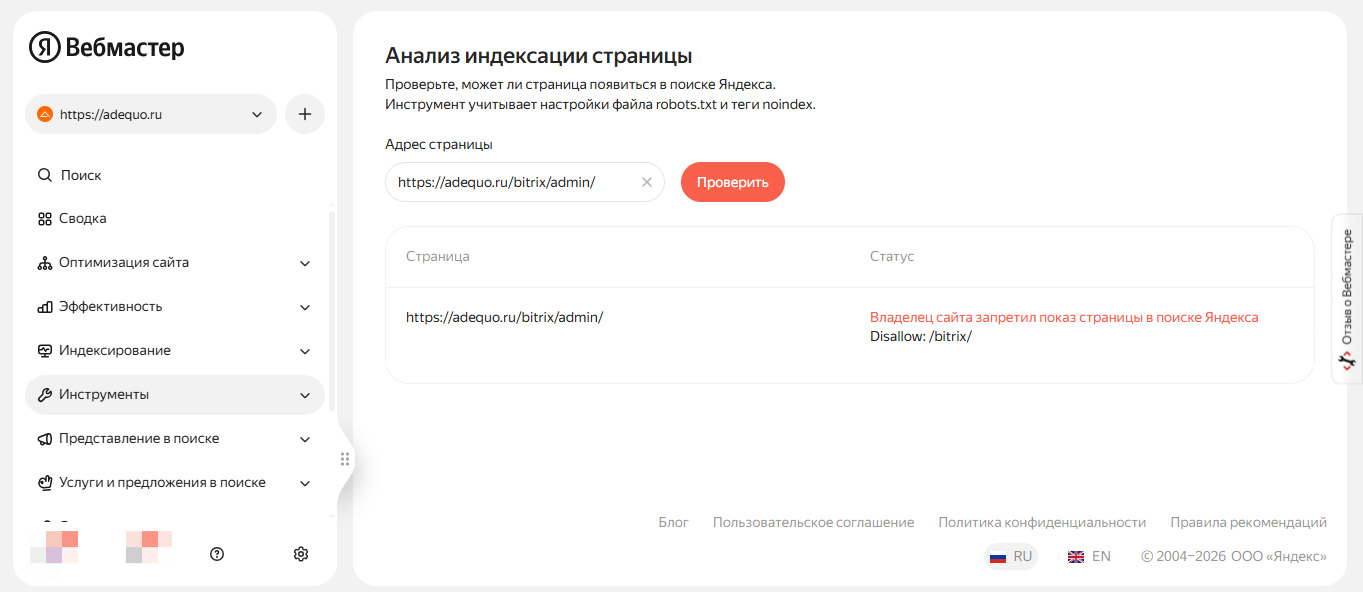Click the Disallow: /bitrix/ rule text
This screenshot has height=592, width=1363.
[921, 336]
